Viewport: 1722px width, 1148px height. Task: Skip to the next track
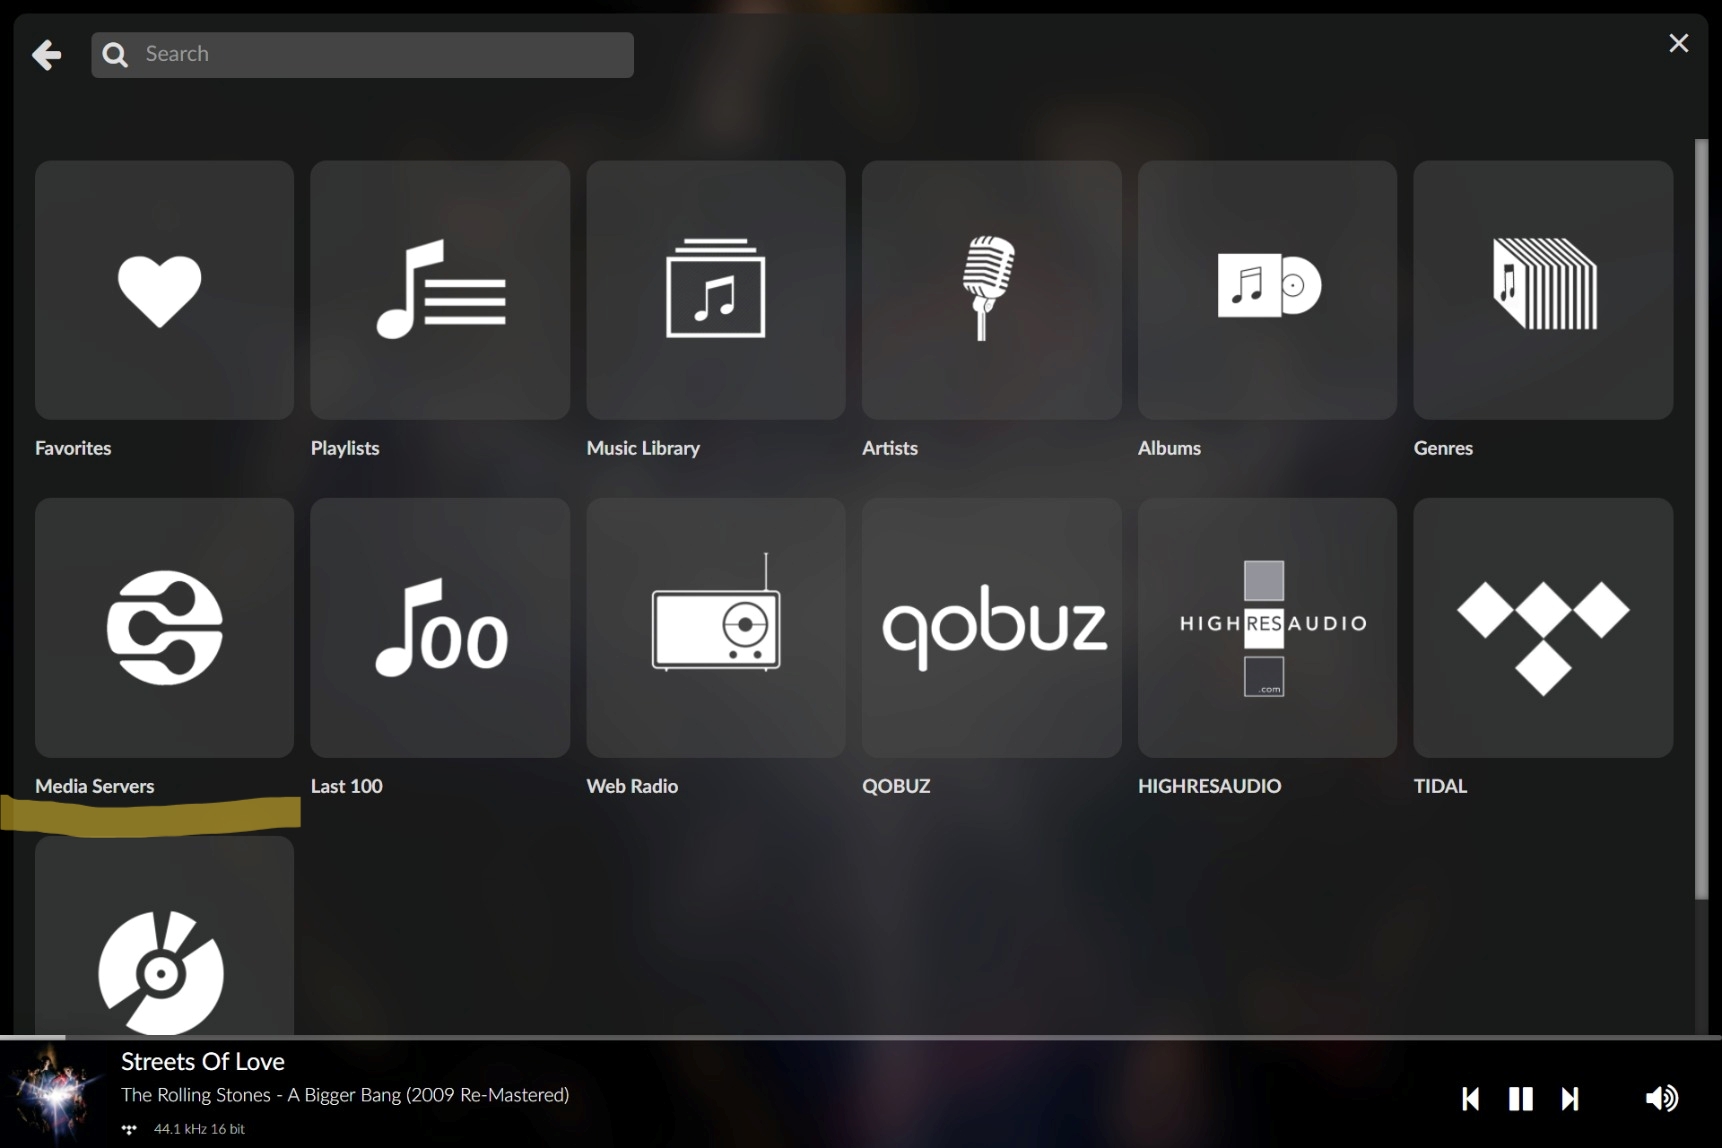[1570, 1097]
